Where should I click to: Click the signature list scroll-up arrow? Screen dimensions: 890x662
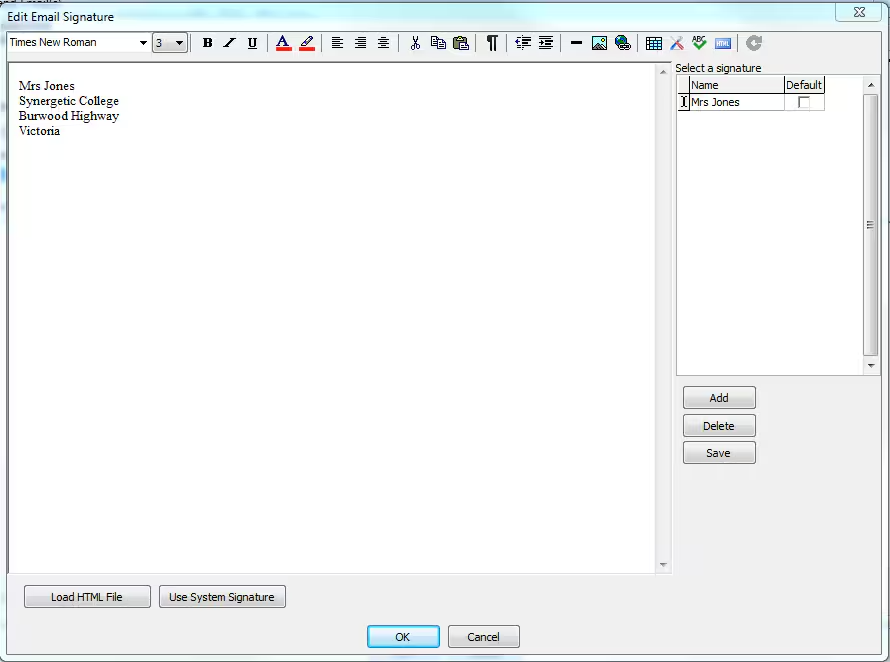(x=871, y=85)
